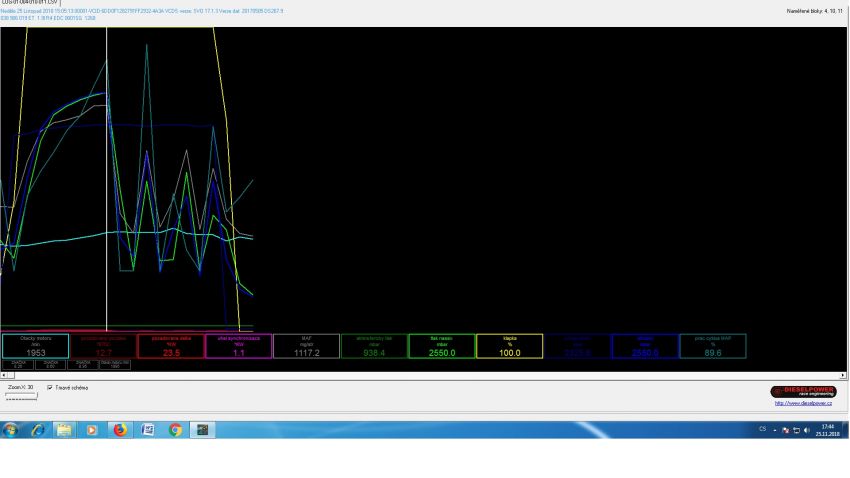Select the yellow klapka percent box
The height and width of the screenshot is (478, 850).
[509, 346]
